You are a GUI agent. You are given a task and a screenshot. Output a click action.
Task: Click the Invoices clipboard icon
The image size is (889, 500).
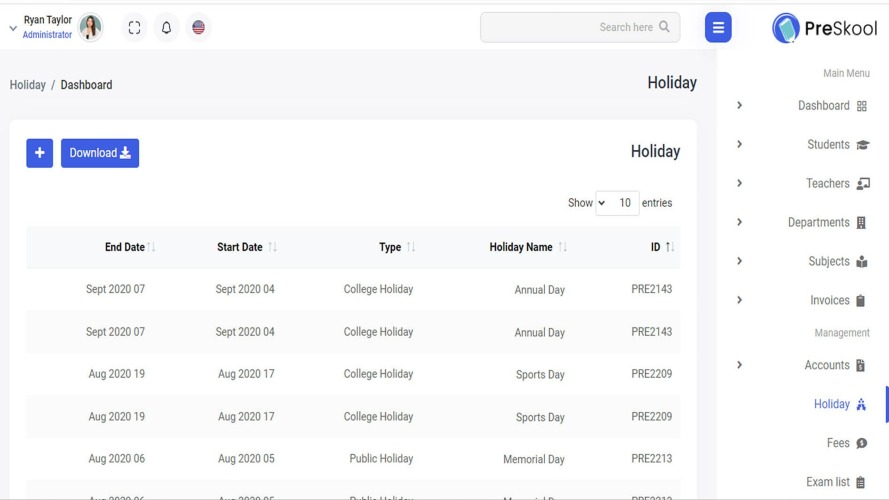[861, 300]
